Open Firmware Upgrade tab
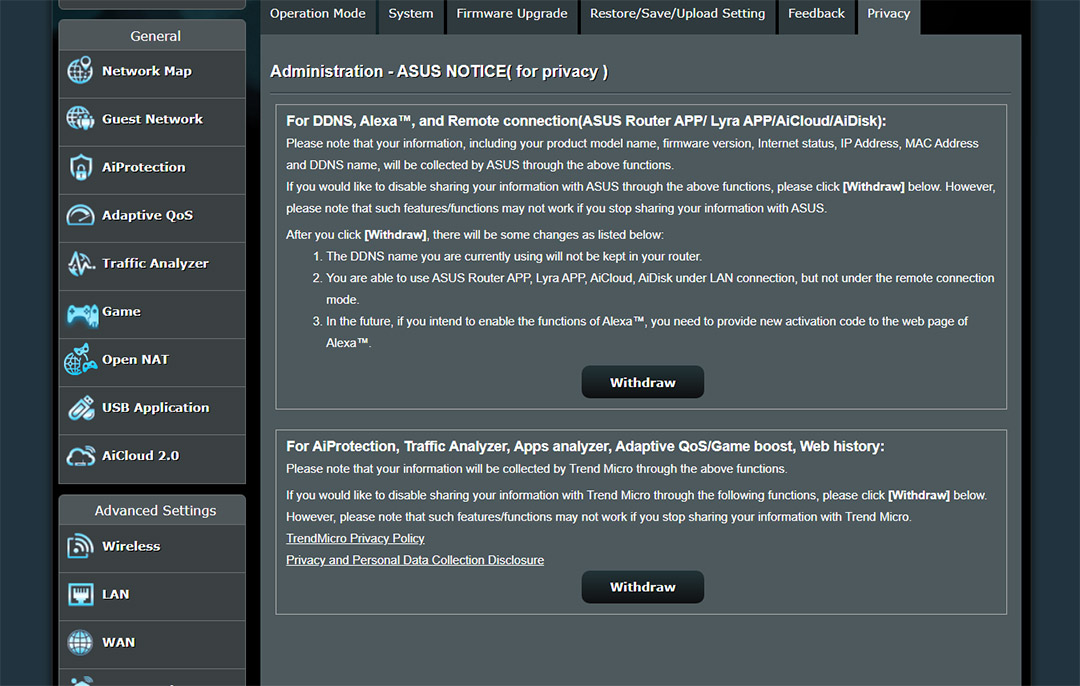This screenshot has width=1080, height=686. (x=512, y=16)
